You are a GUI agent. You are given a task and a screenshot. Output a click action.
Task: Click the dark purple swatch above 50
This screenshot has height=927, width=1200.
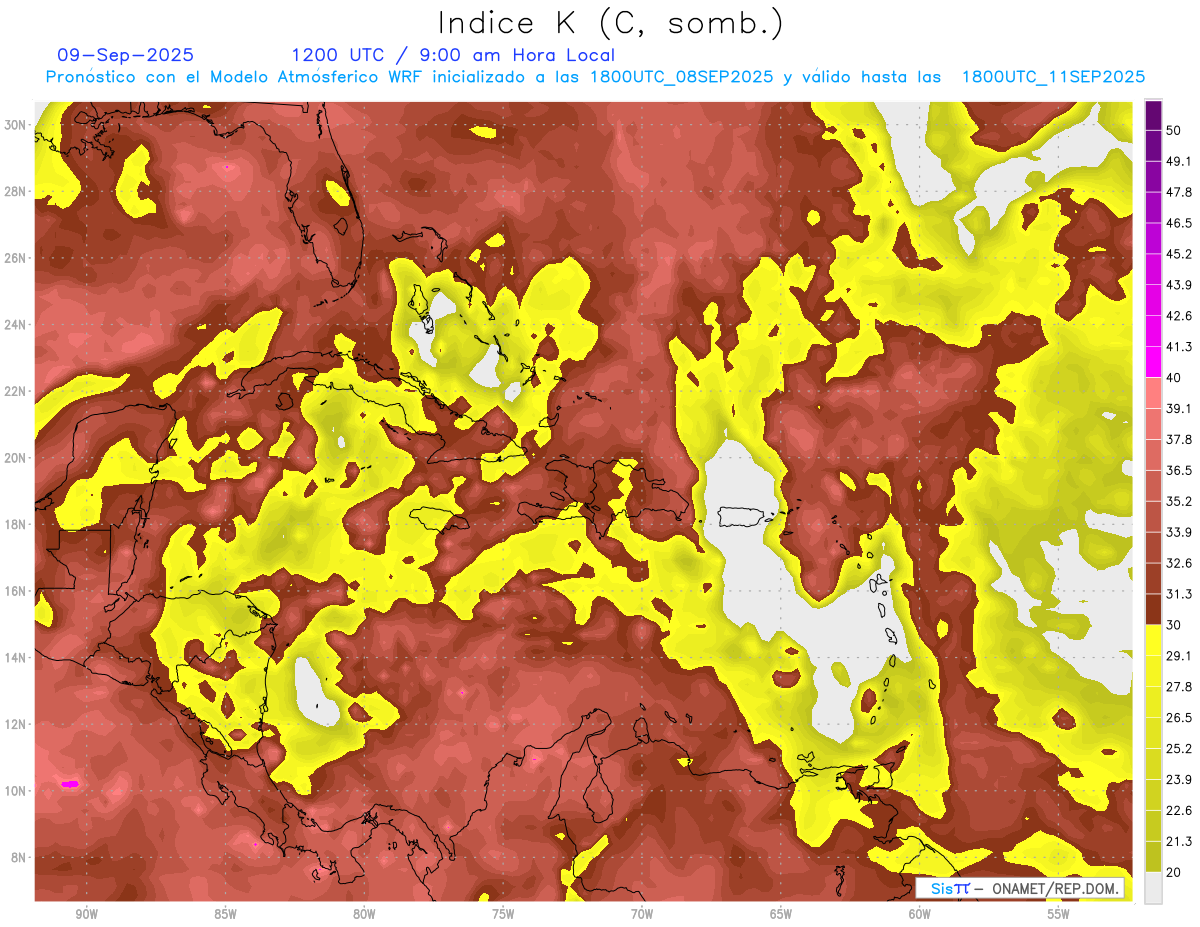click(x=1153, y=116)
